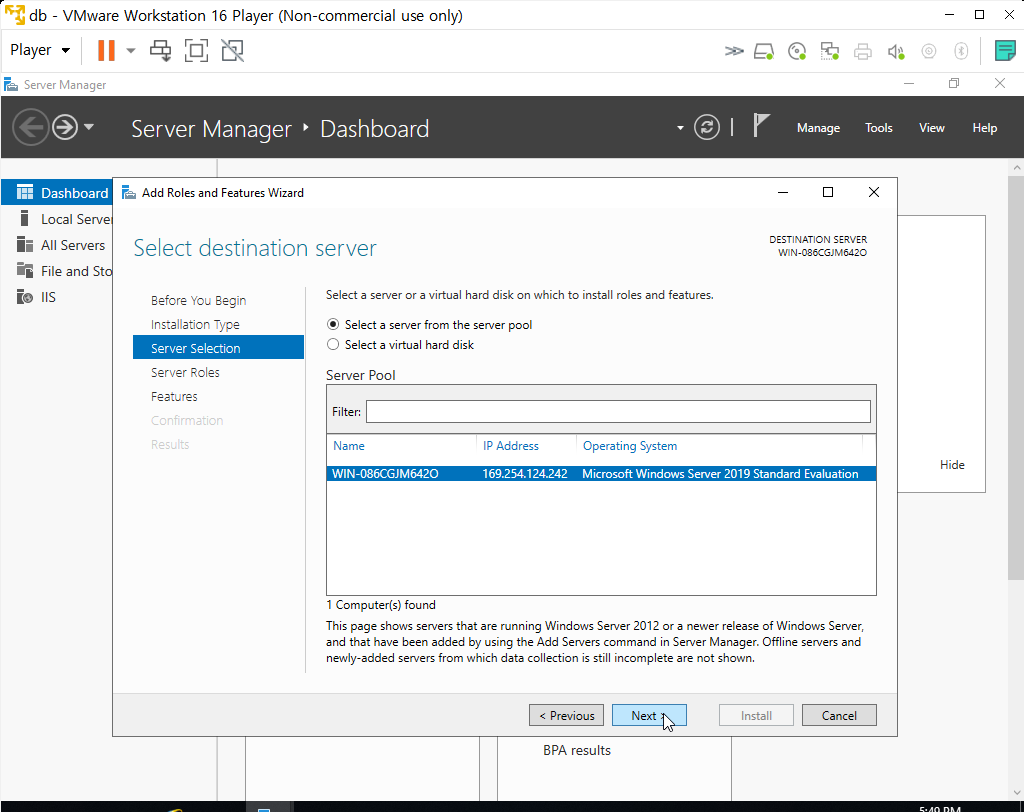The width and height of the screenshot is (1024, 812).
Task: Go to Installation Type wizard step
Action: pos(195,325)
